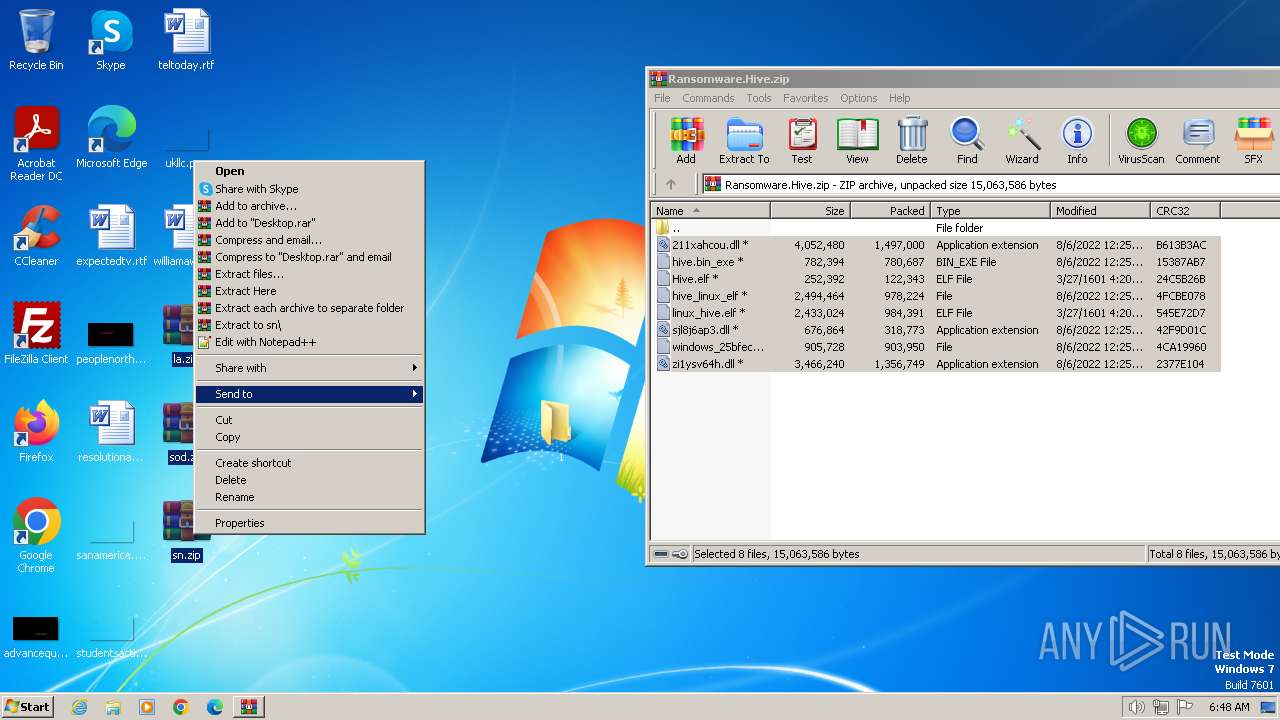The height and width of the screenshot is (720, 1280).
Task: Click the Delete toolbar icon
Action: click(x=911, y=141)
